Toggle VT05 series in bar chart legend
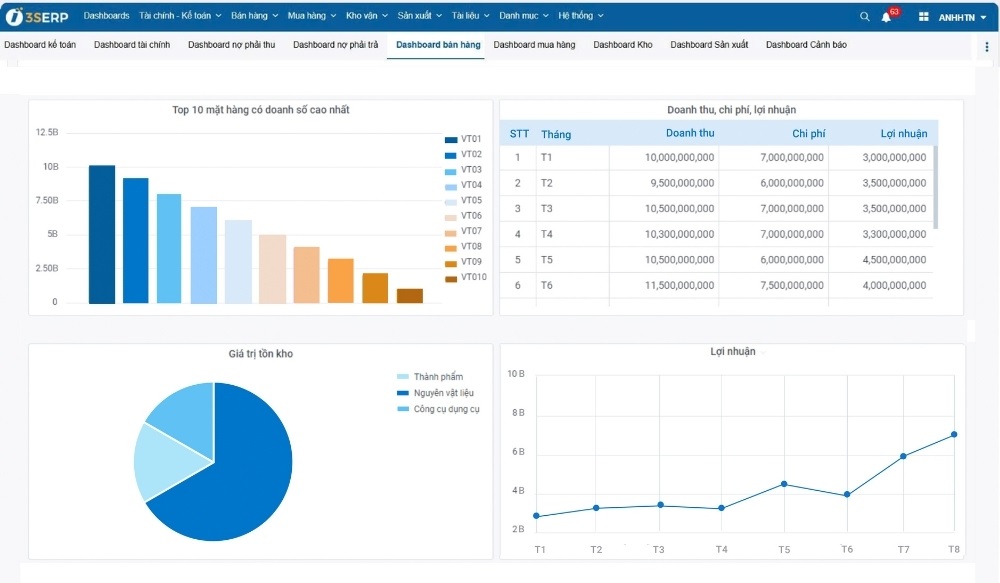Screen dimensions: 1000x583 (464, 201)
